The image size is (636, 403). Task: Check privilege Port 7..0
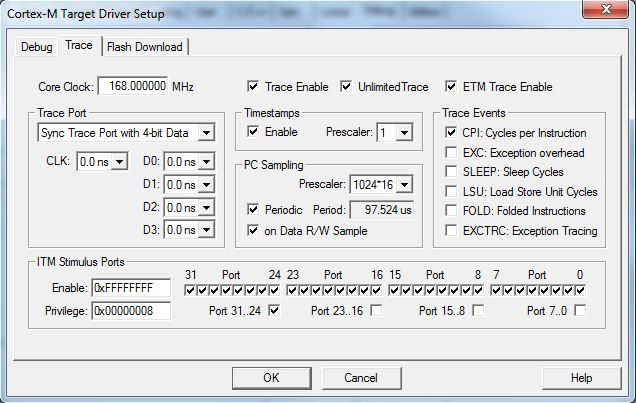(580, 311)
